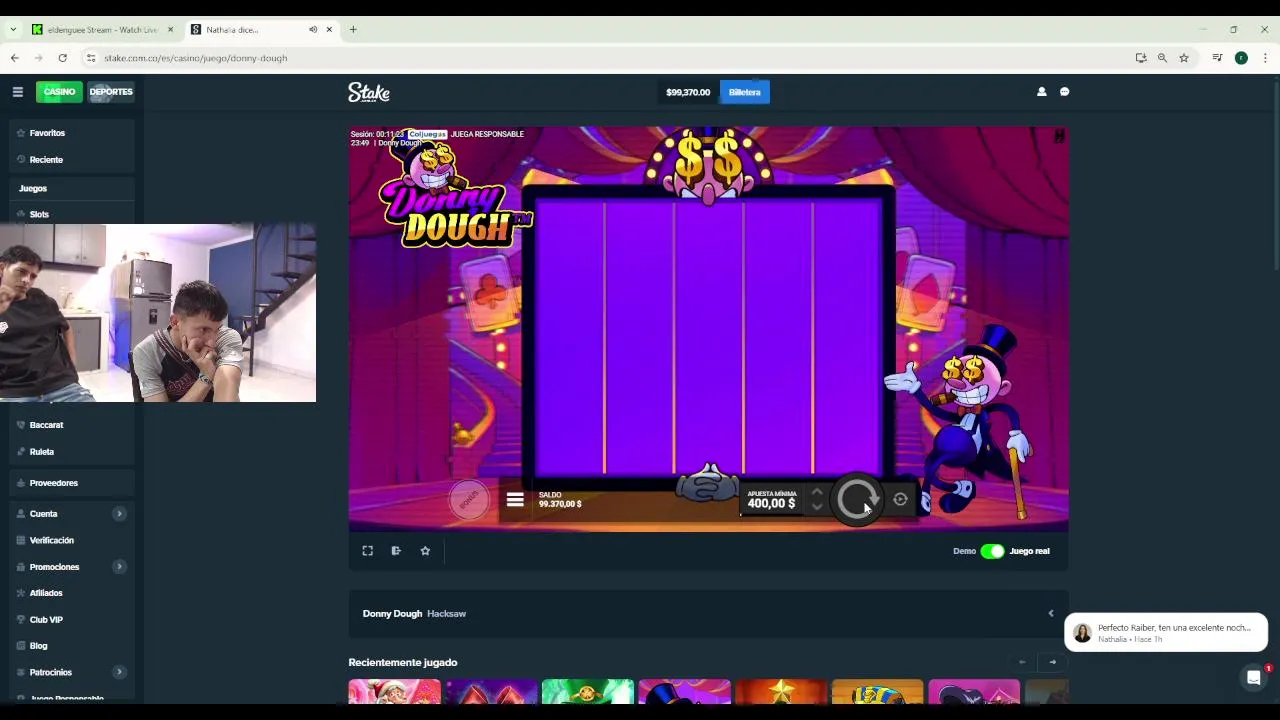The height and width of the screenshot is (720, 1280).
Task: Click the Juegos heading in the sidebar
Action: pyautogui.click(x=33, y=188)
